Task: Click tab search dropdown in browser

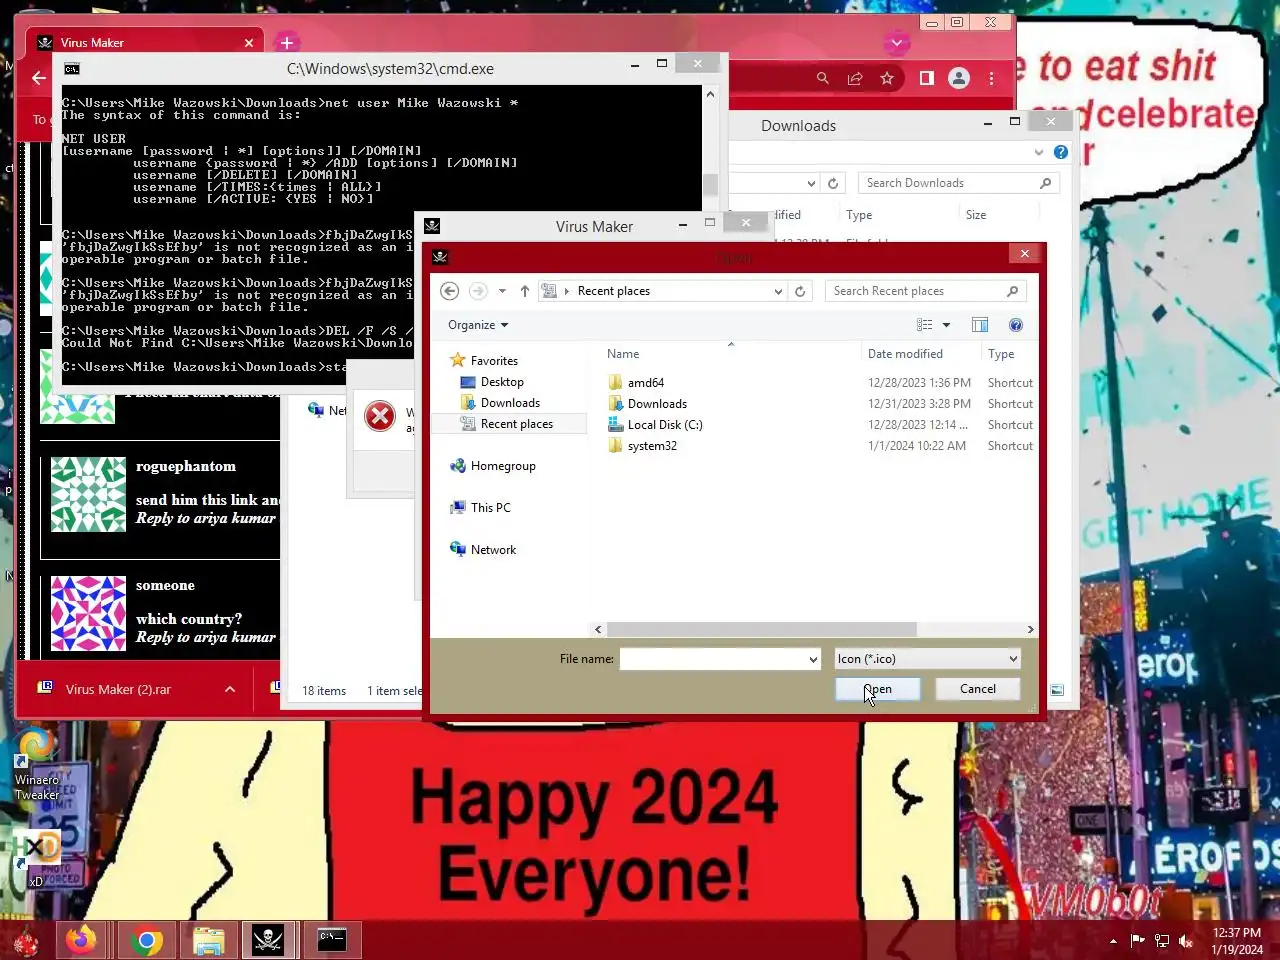Action: pyautogui.click(x=897, y=43)
